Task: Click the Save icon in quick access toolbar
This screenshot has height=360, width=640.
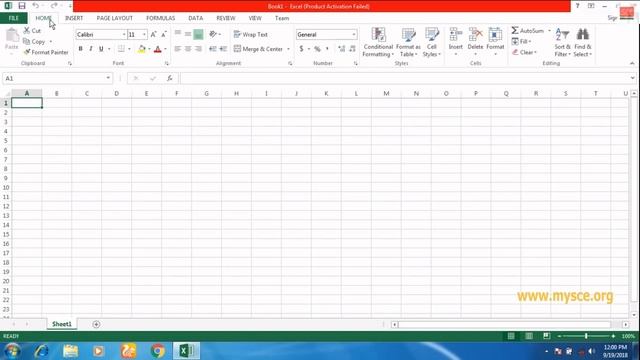Action: coord(22,6)
